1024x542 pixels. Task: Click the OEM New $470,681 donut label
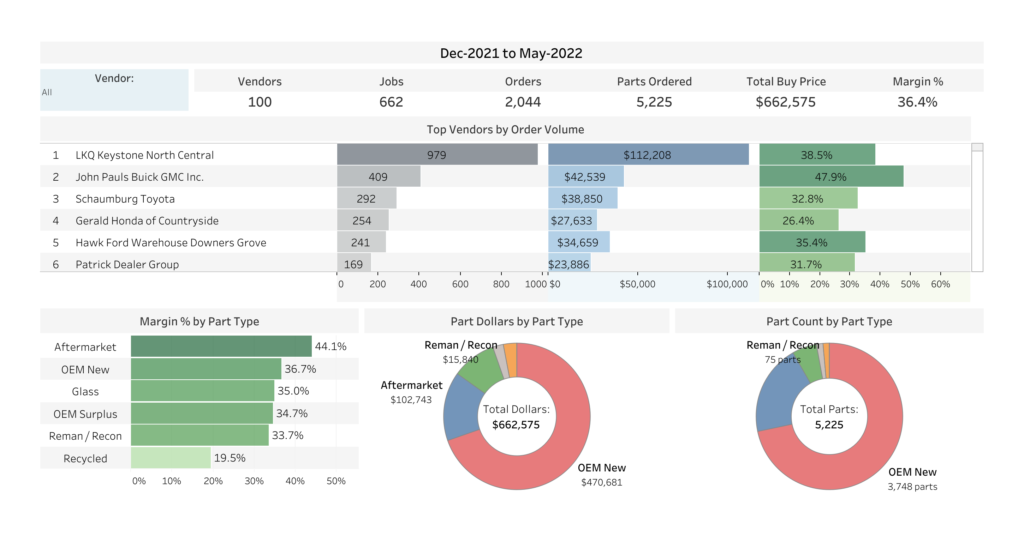click(601, 475)
